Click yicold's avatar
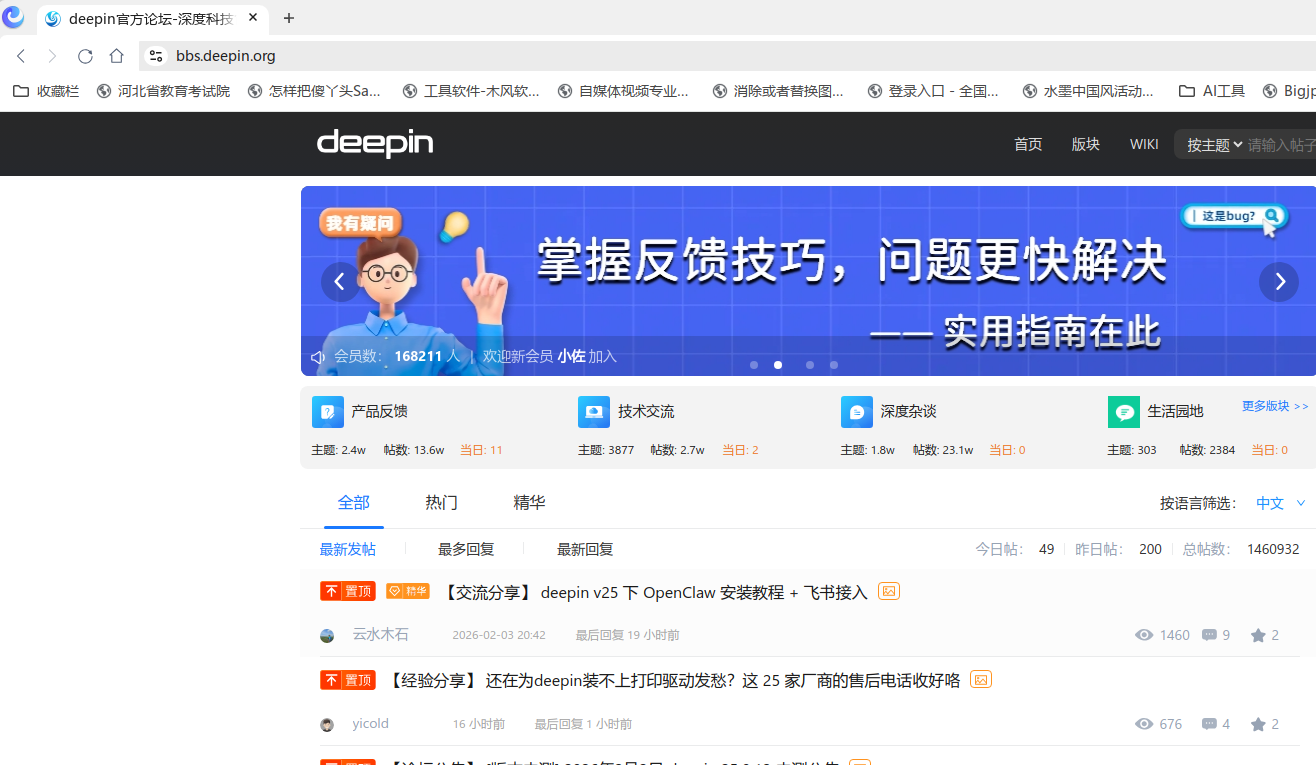This screenshot has width=1316, height=765. pos(327,725)
